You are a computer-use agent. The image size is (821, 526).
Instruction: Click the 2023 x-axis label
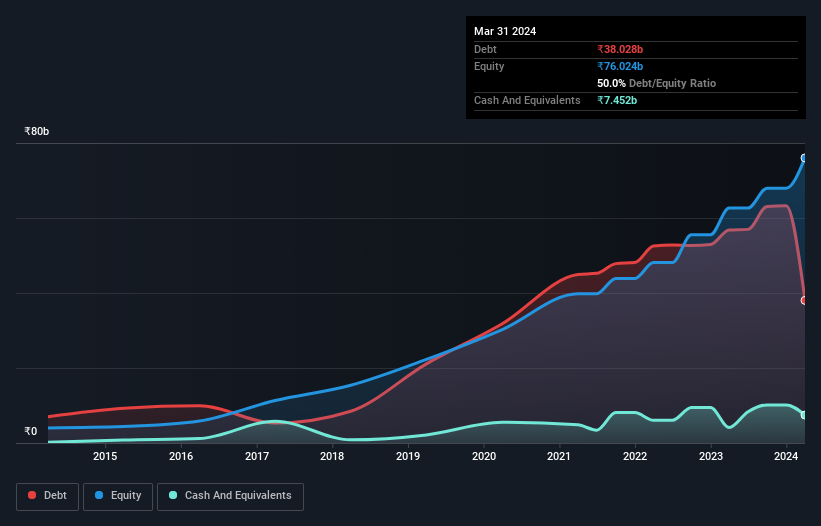click(711, 456)
